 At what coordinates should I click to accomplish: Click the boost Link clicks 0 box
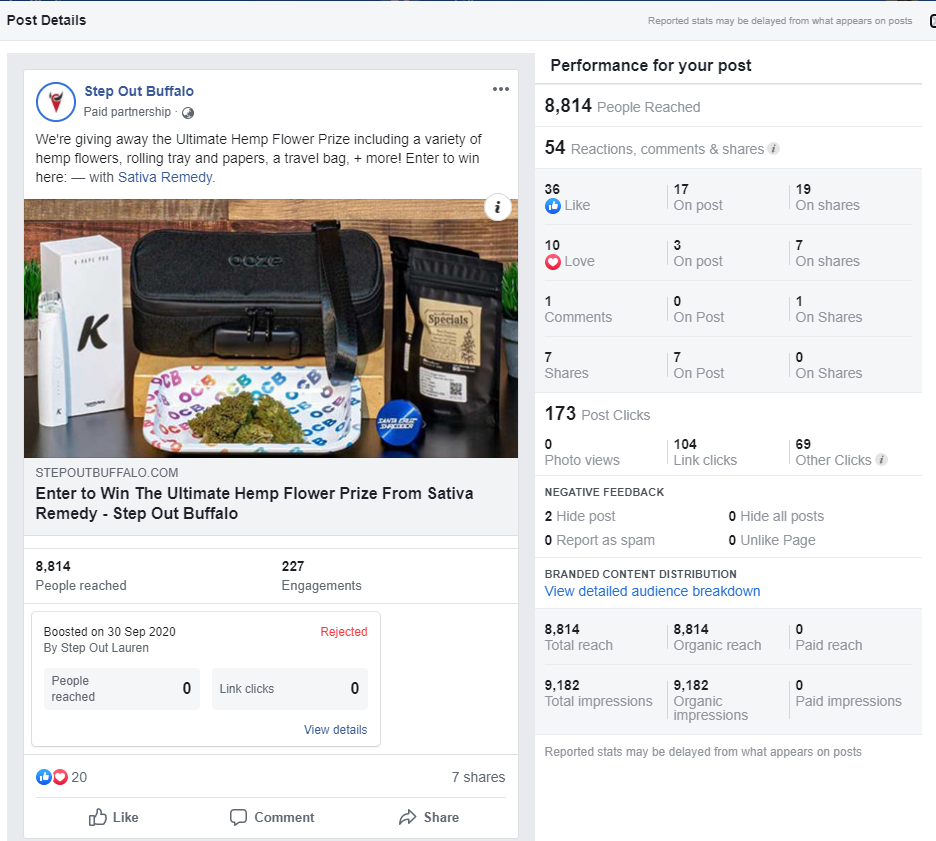290,689
